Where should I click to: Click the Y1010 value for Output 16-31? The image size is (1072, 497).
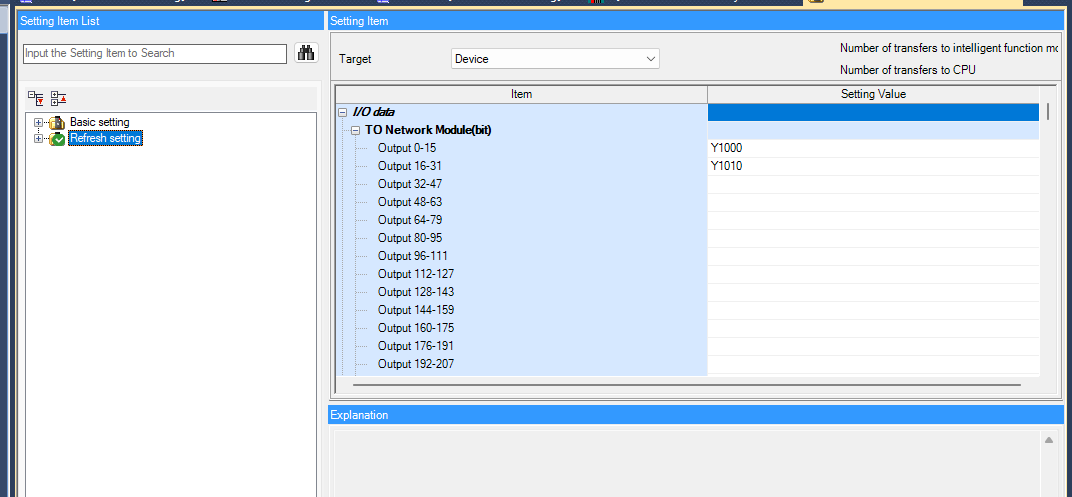(x=726, y=167)
